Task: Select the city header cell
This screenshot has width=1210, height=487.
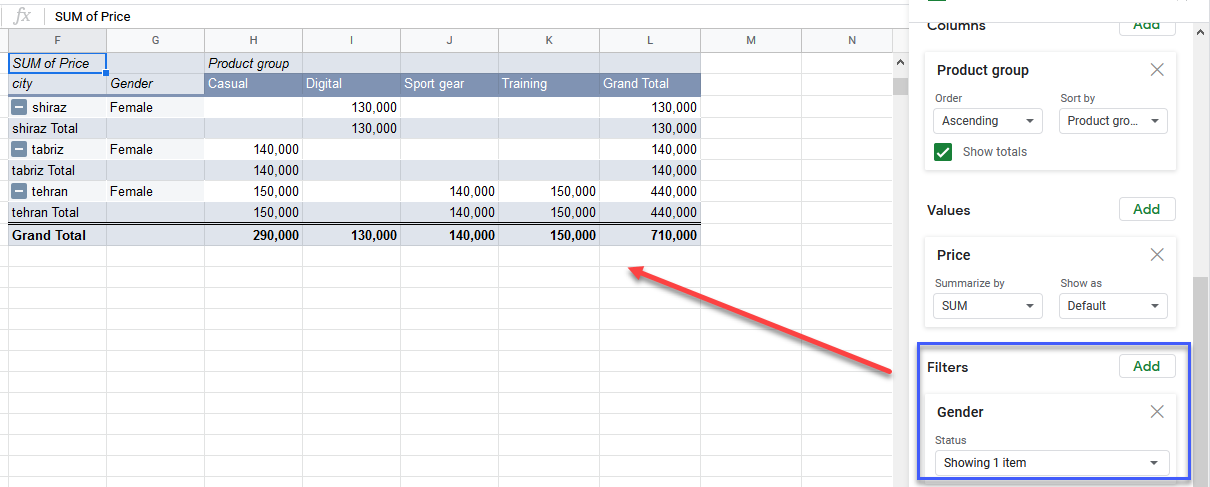Action: tap(57, 84)
